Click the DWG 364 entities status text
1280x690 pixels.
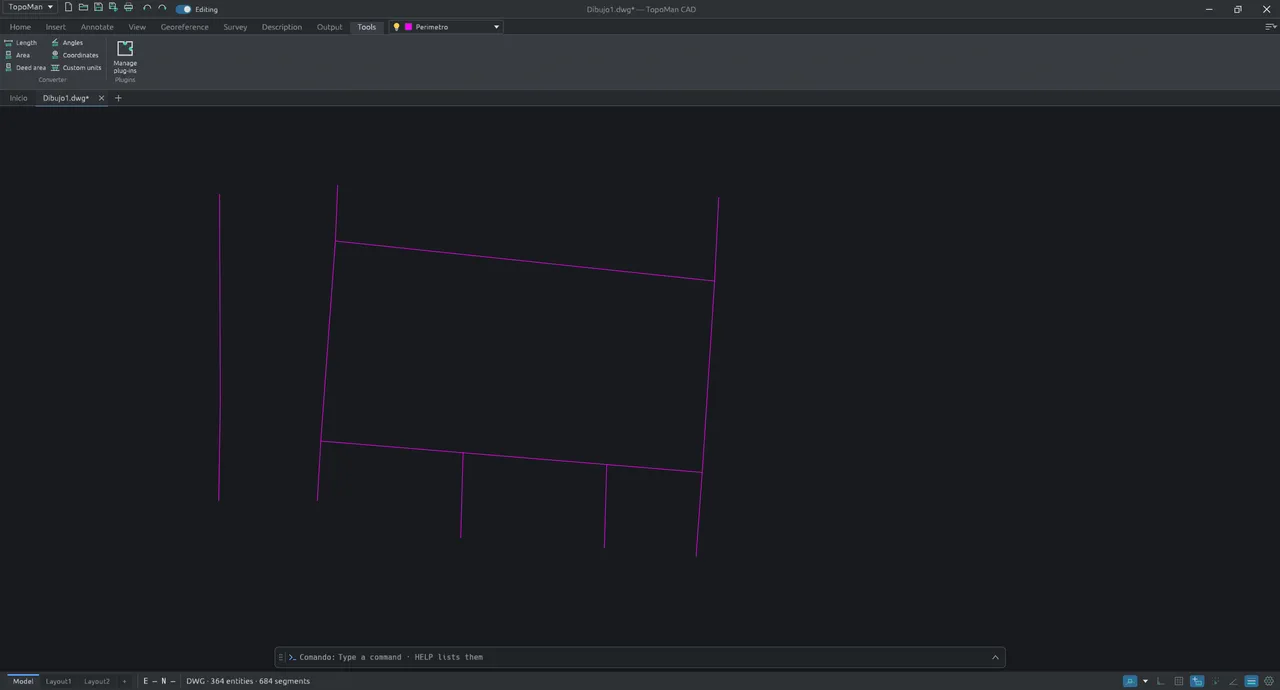point(248,681)
